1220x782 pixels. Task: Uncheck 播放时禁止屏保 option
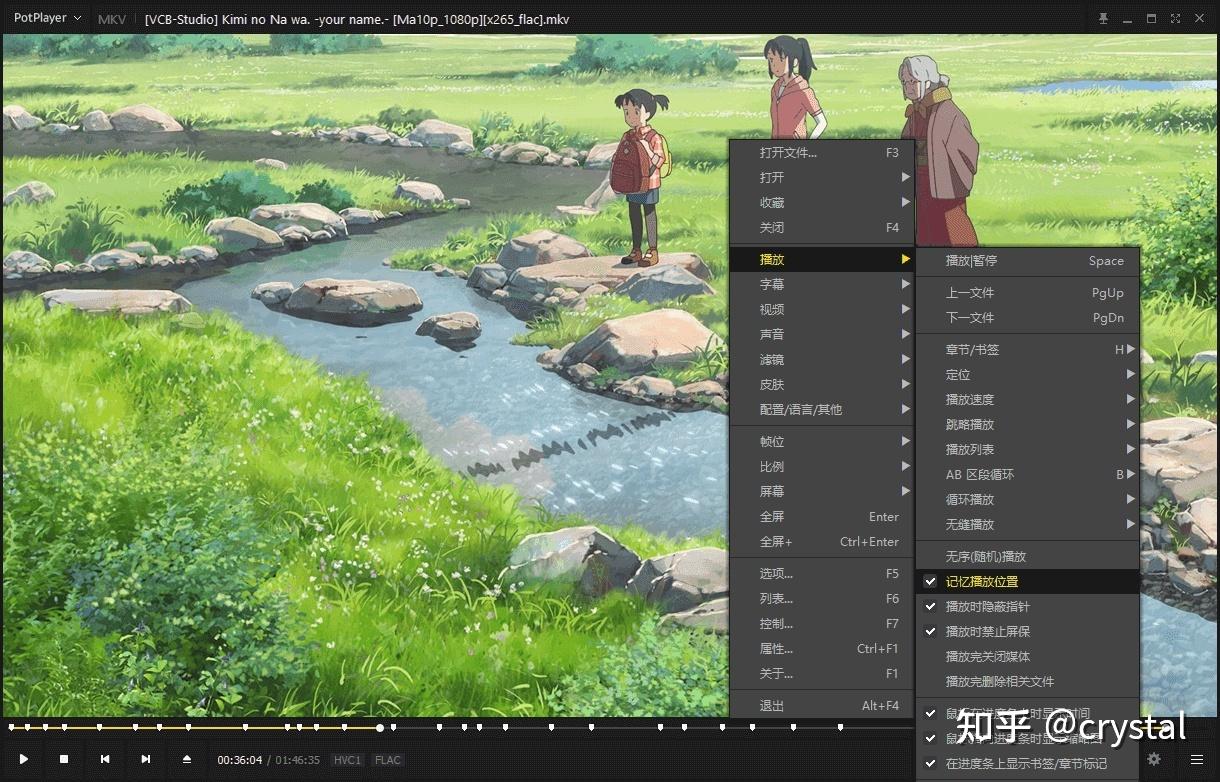[1028, 631]
